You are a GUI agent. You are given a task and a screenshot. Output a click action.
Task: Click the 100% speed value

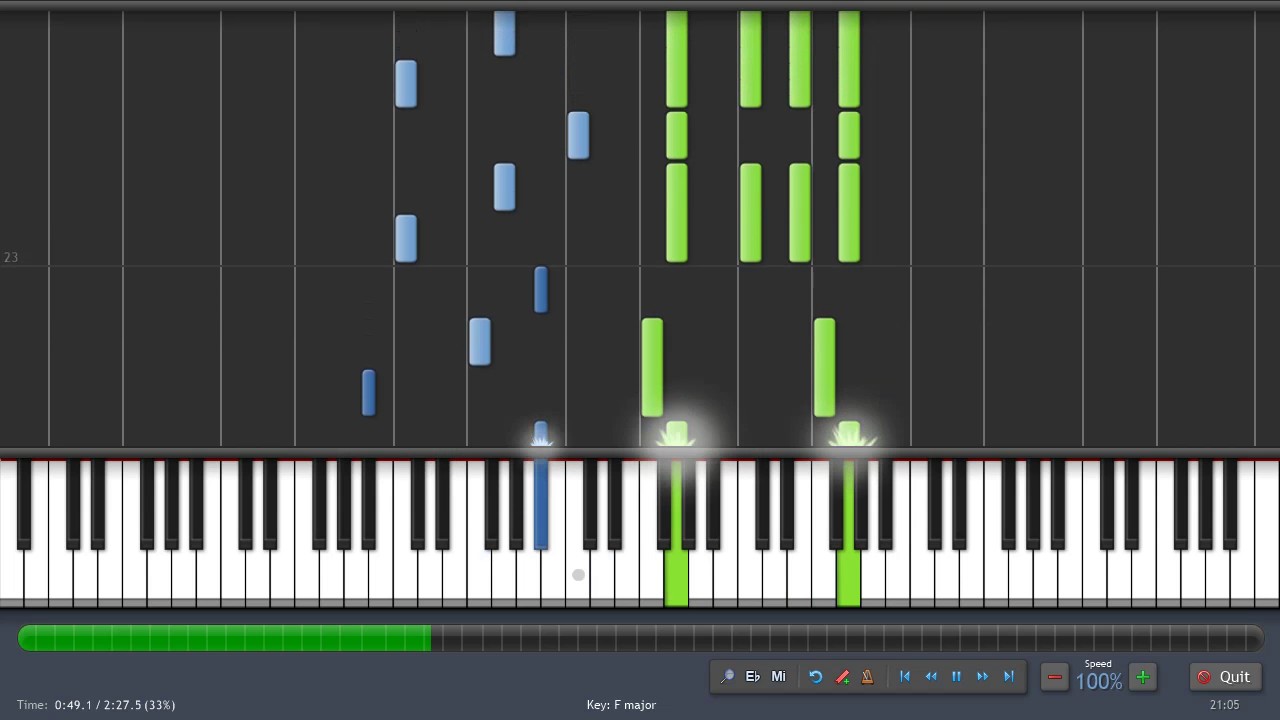click(x=1099, y=682)
